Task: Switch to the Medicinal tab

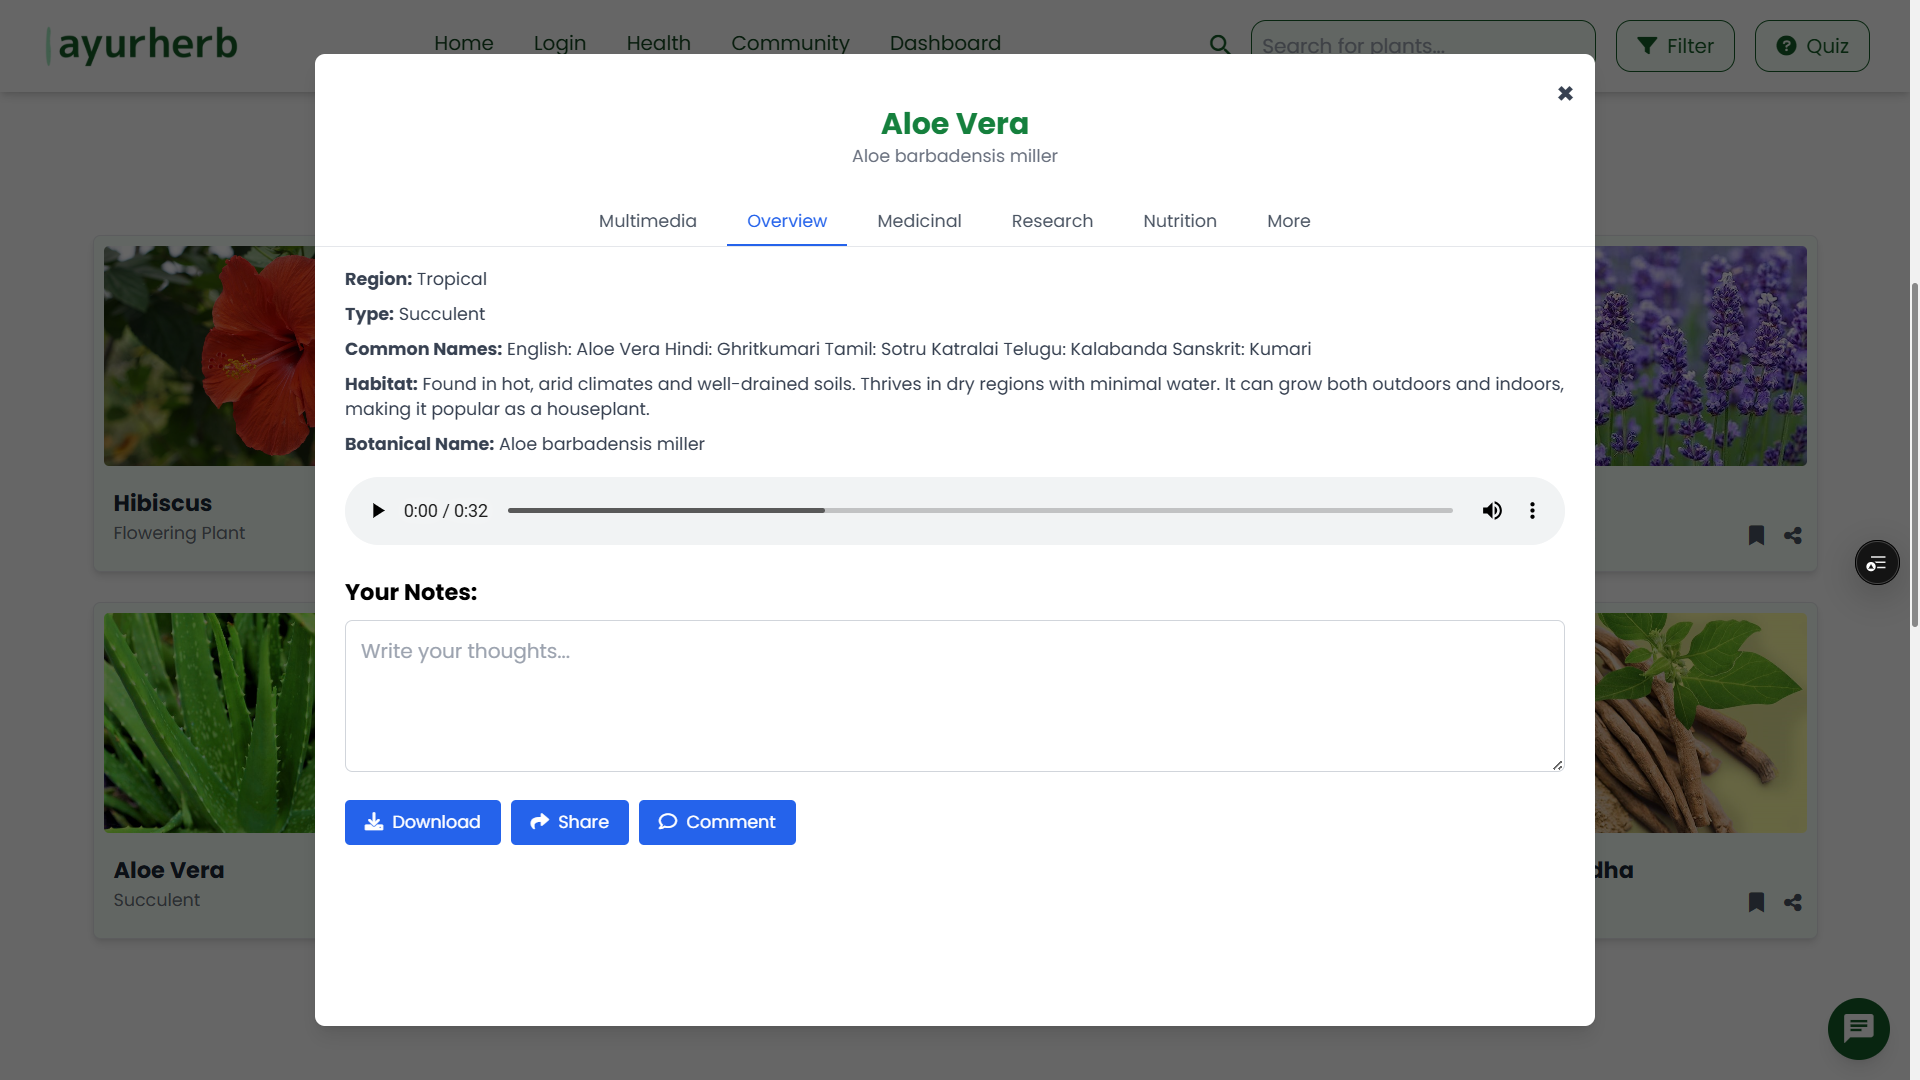Action: coord(919,221)
